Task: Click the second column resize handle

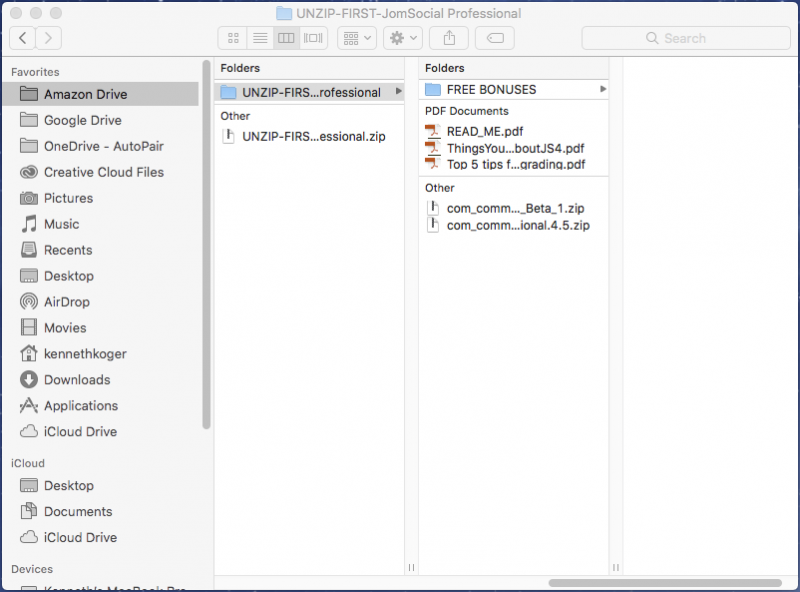Action: (616, 568)
